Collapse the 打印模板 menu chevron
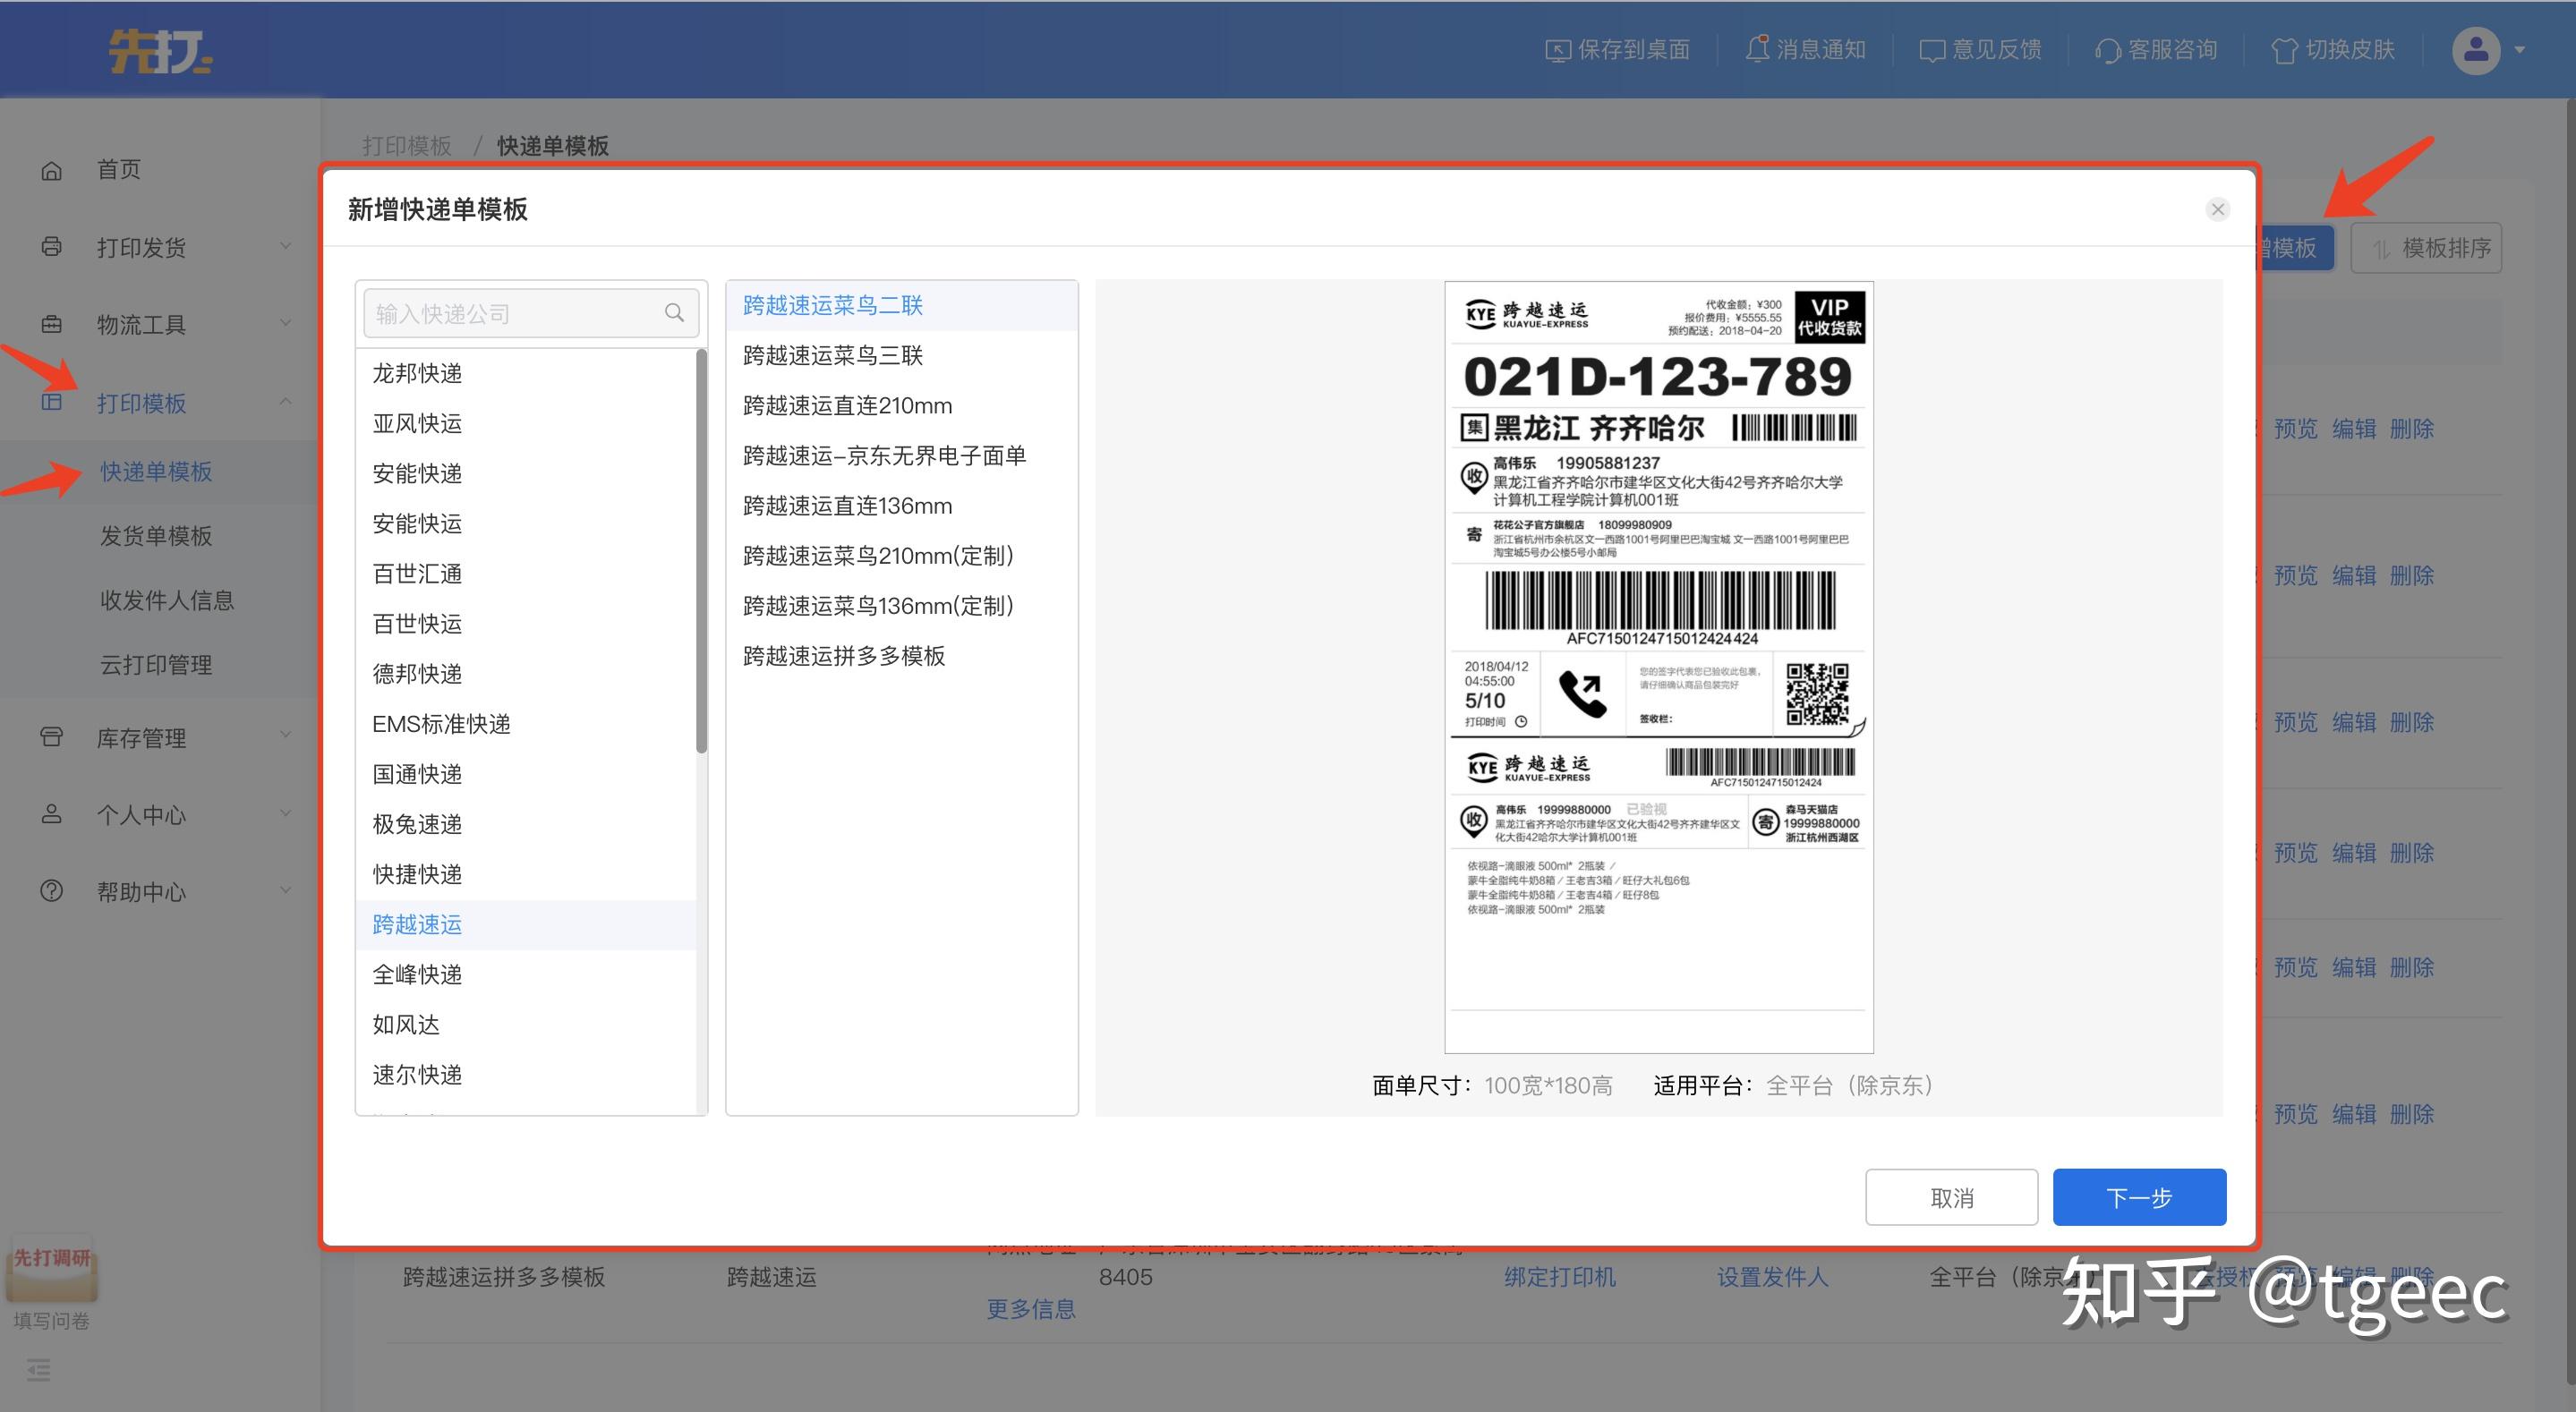This screenshot has height=1412, width=2576. (286, 401)
